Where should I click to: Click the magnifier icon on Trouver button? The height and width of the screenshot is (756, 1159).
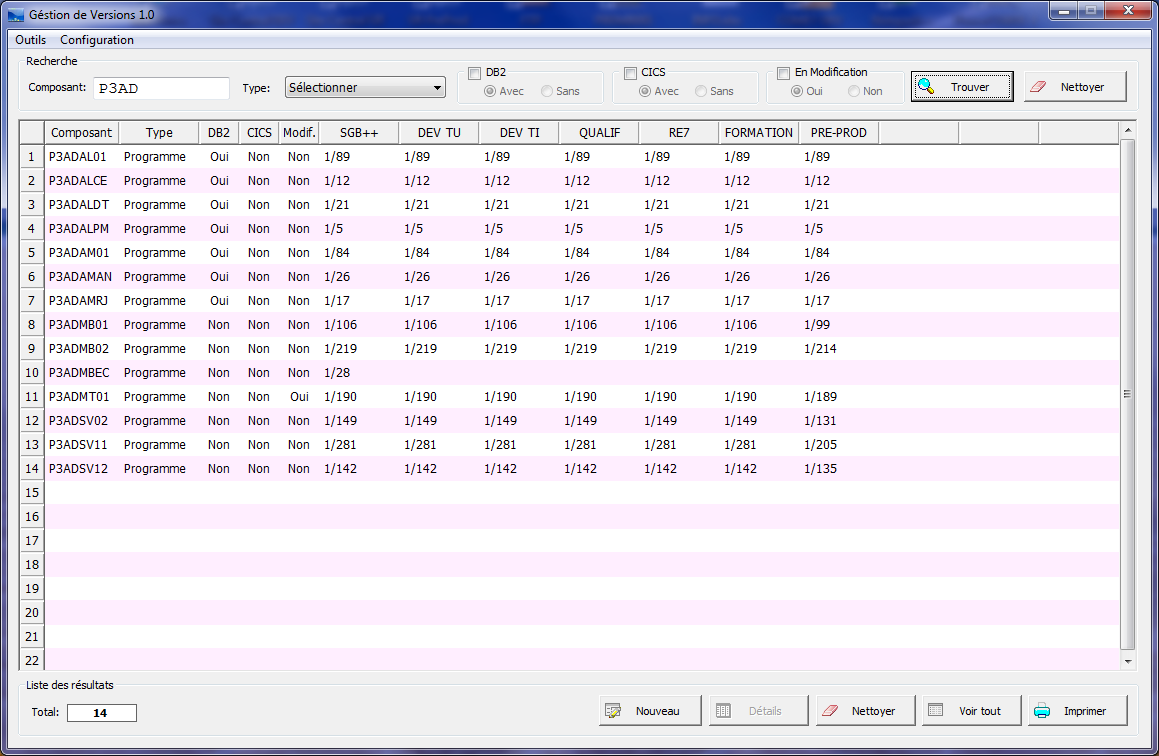925,86
